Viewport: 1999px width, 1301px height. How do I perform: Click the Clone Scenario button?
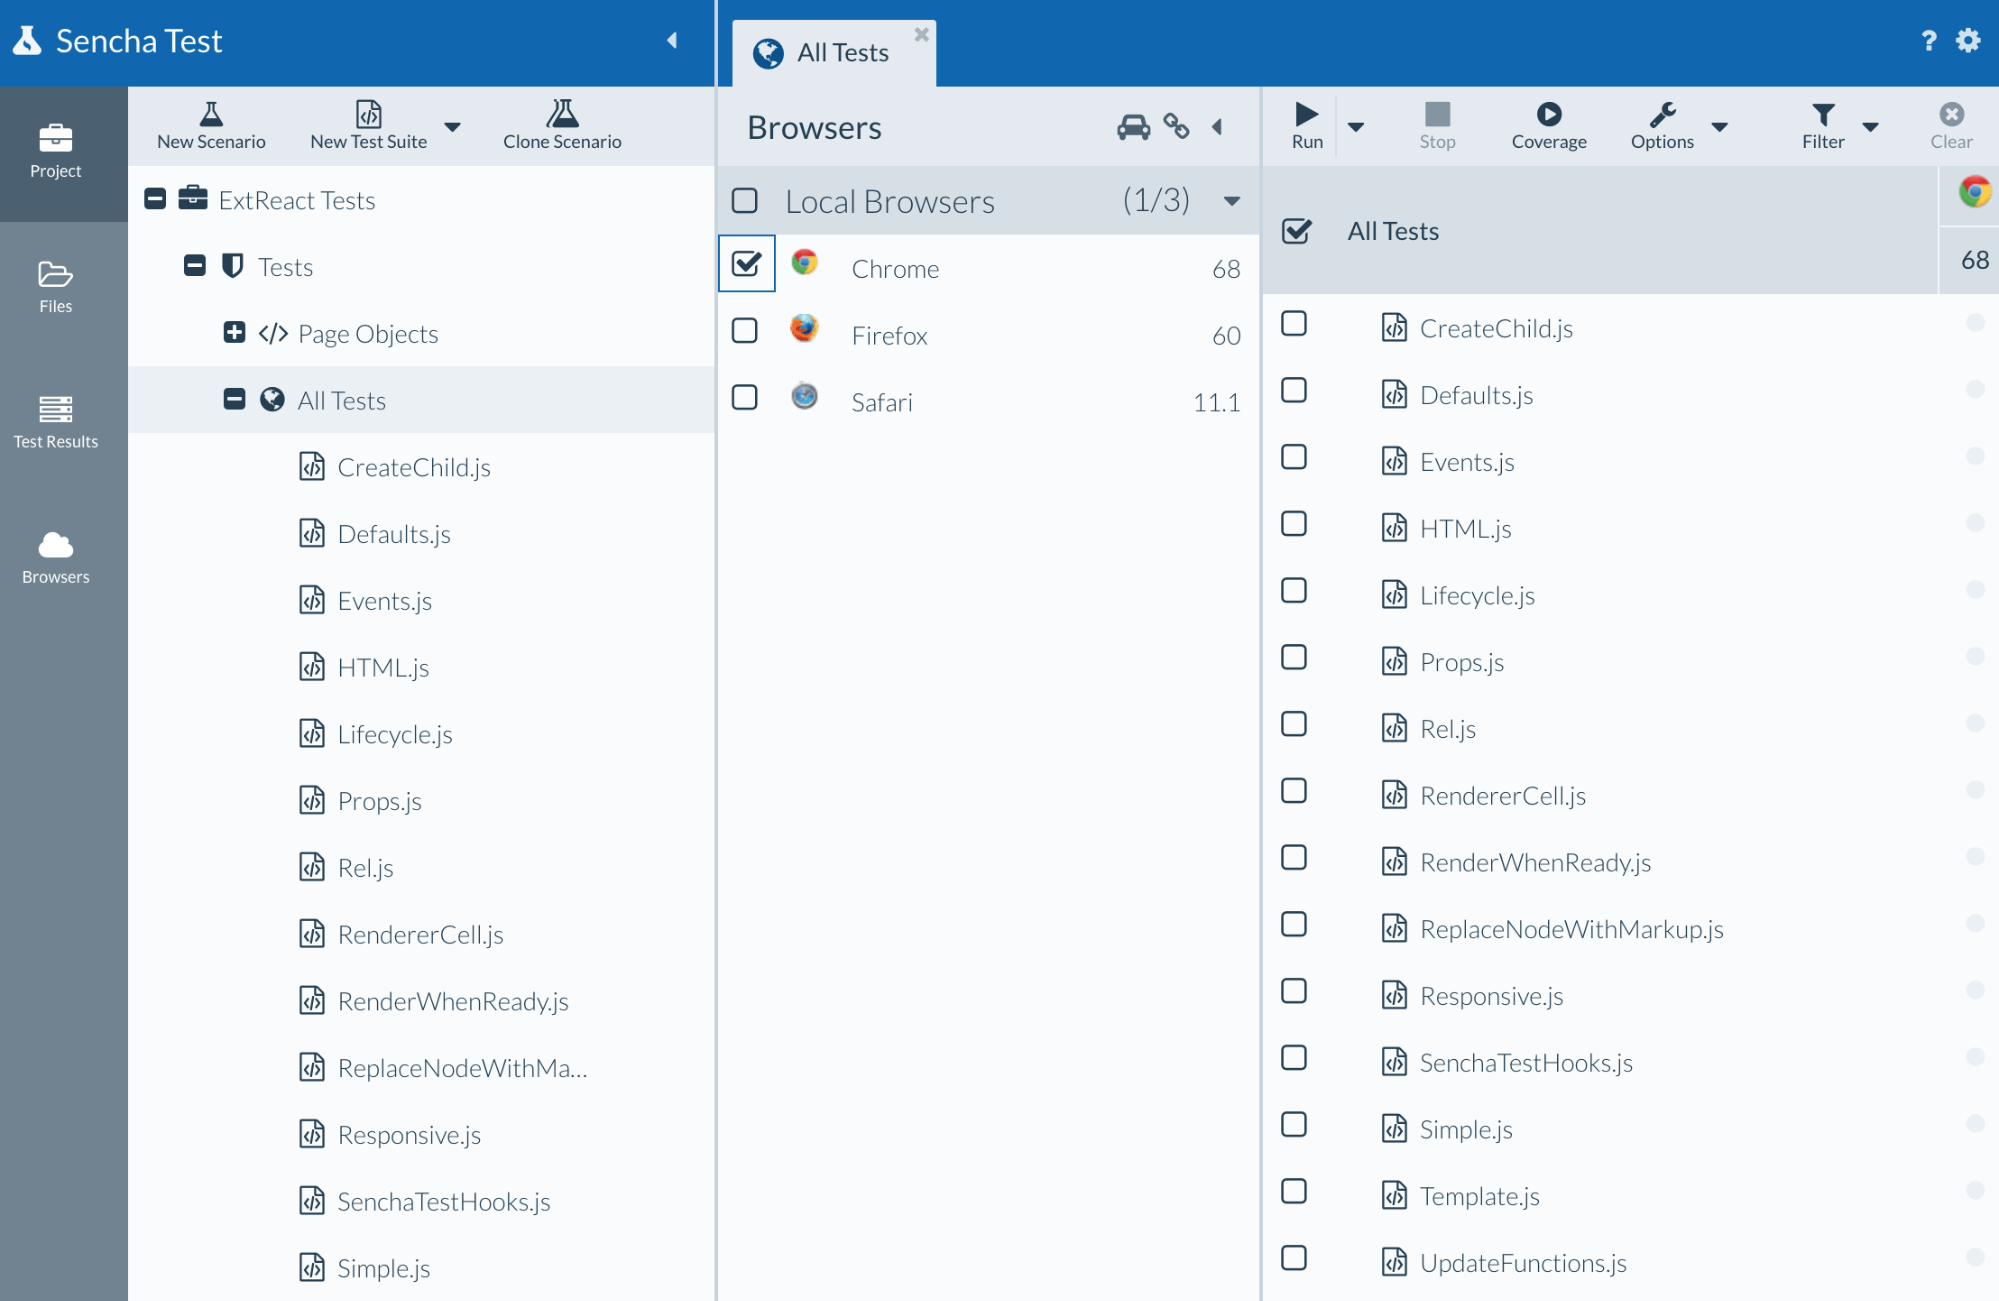click(562, 126)
